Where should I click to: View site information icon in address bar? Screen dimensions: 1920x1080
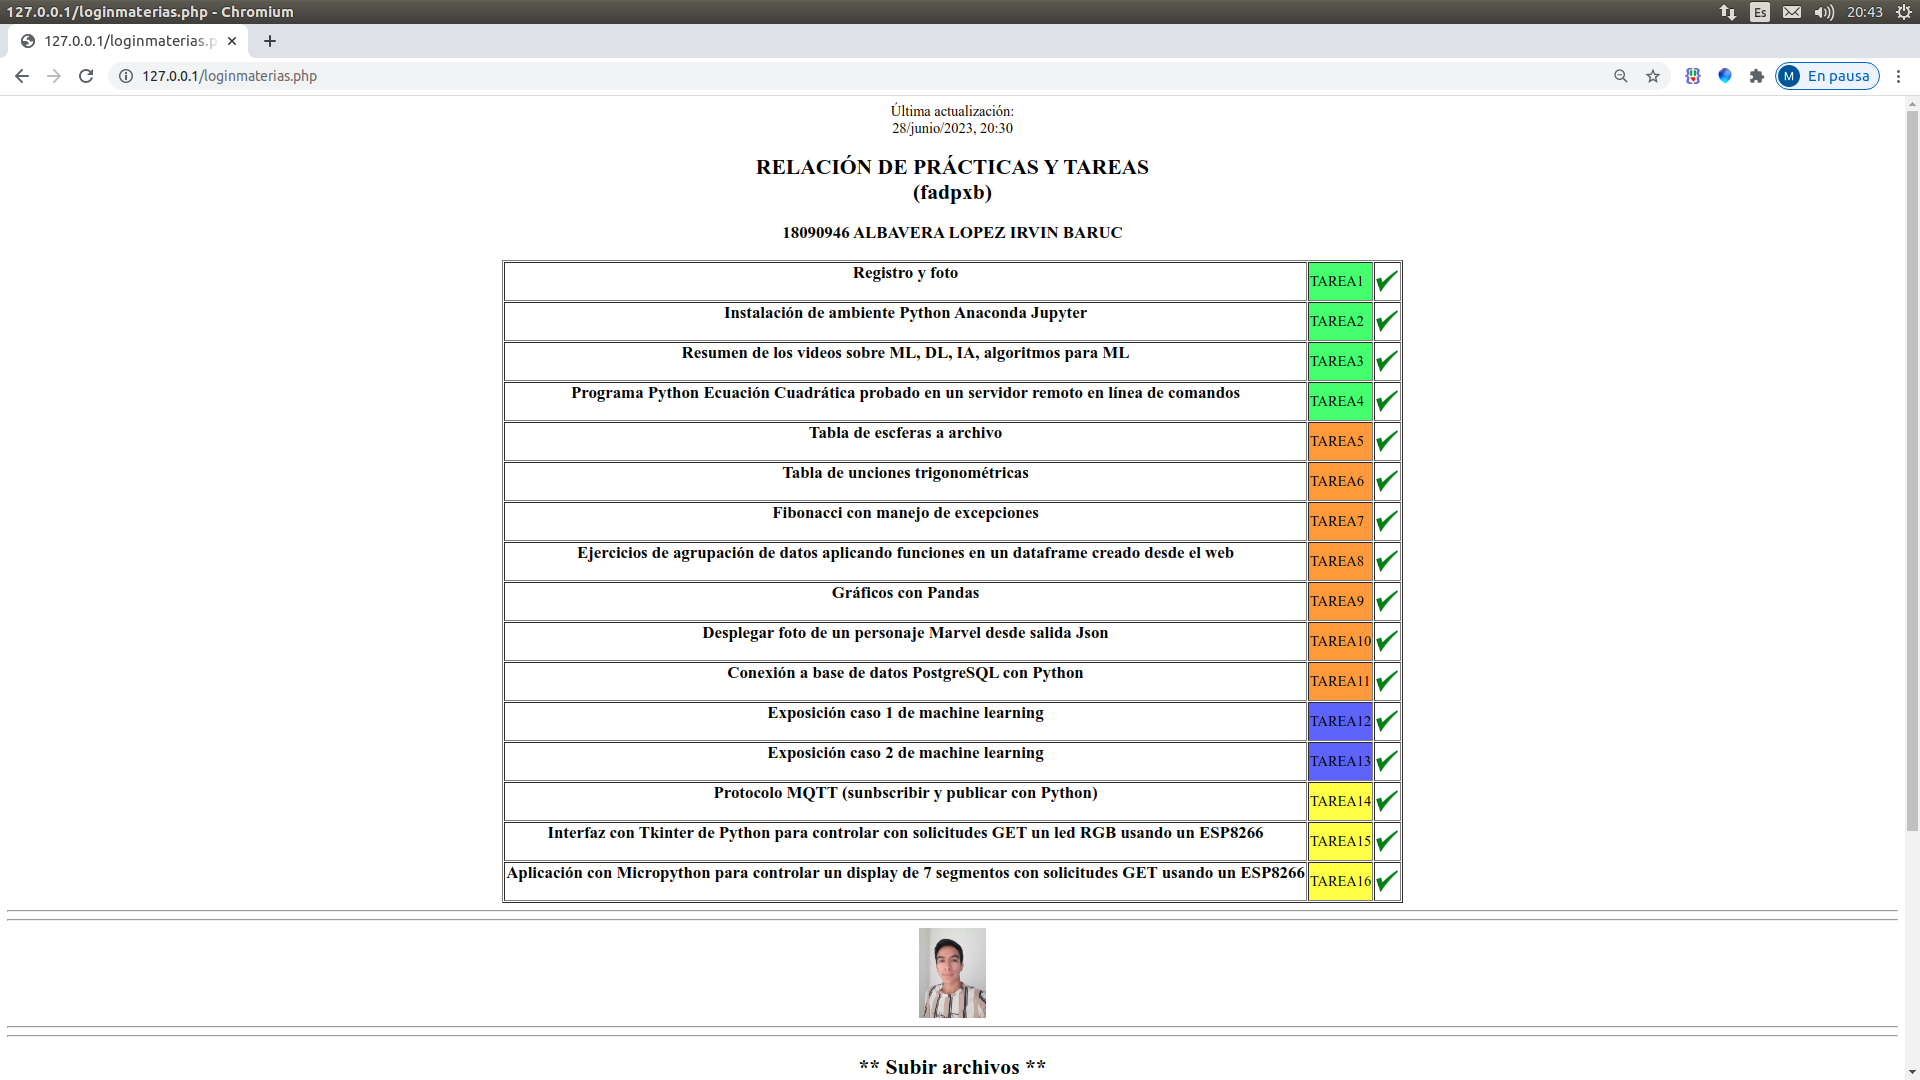(126, 76)
